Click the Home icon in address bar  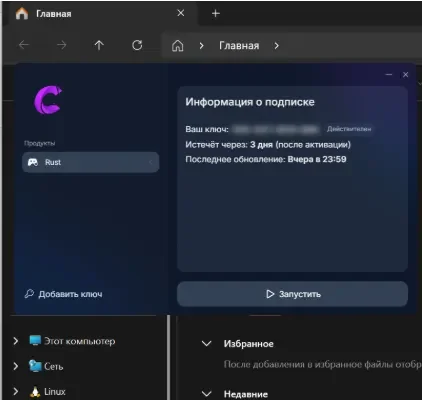click(x=177, y=46)
